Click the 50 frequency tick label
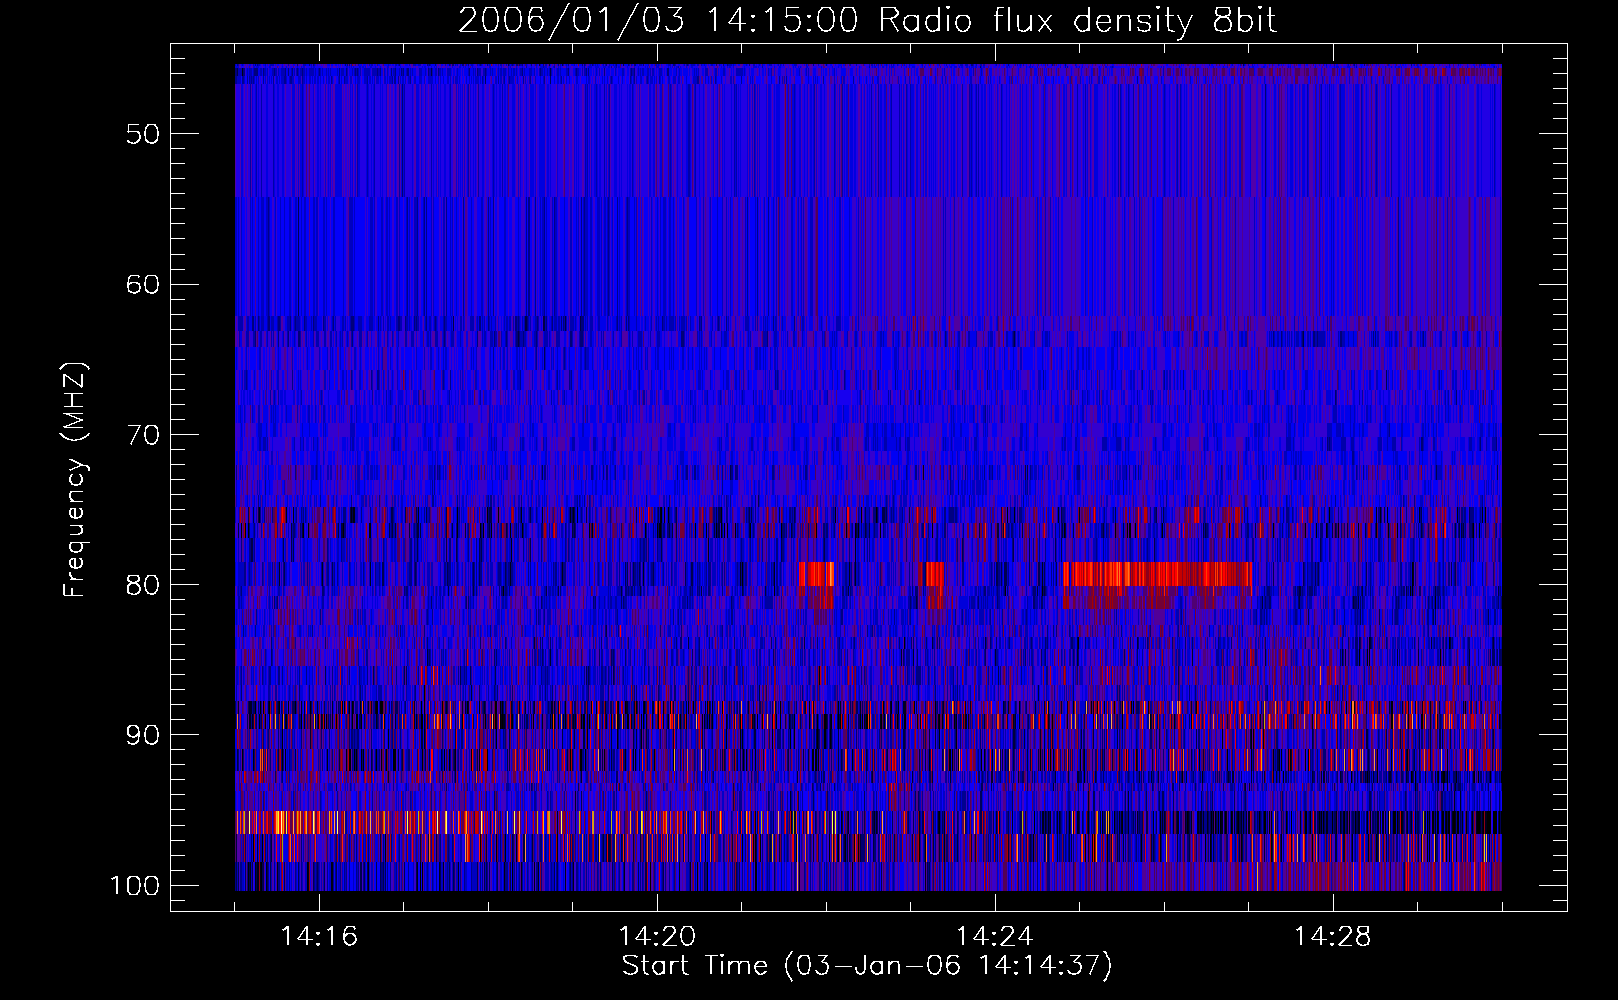1618x1000 pixels. point(143,134)
